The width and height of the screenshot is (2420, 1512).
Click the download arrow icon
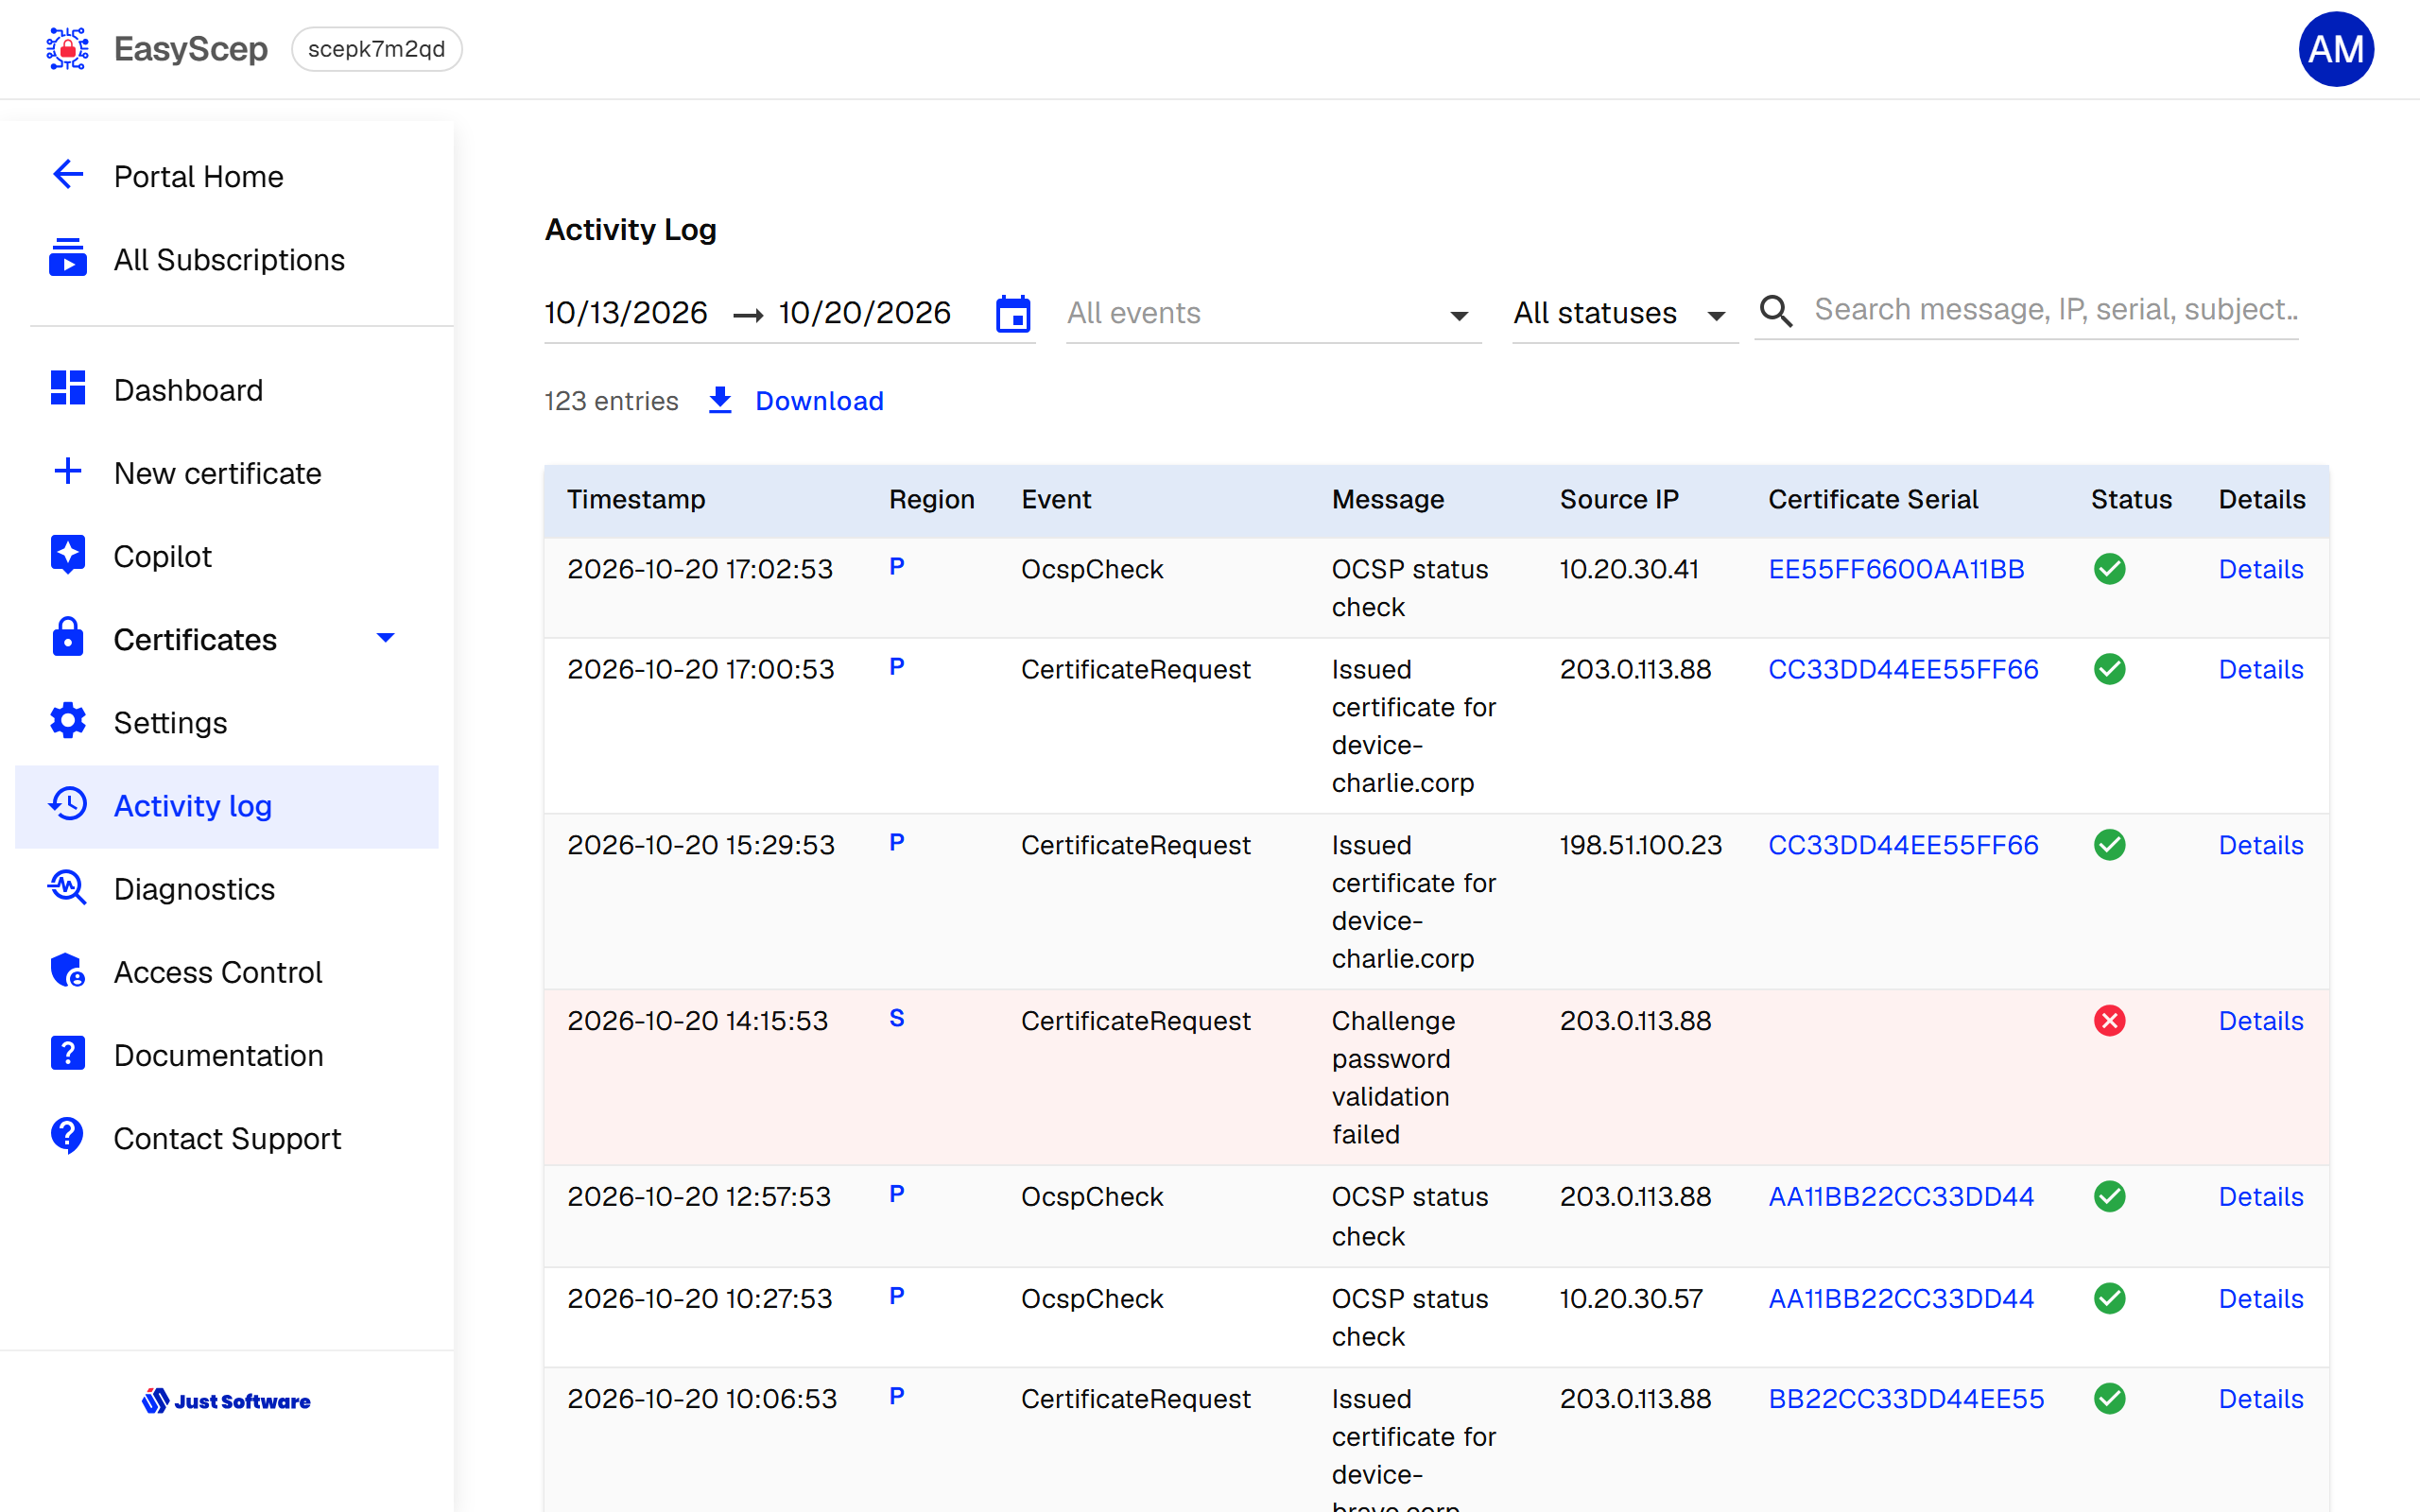720,401
